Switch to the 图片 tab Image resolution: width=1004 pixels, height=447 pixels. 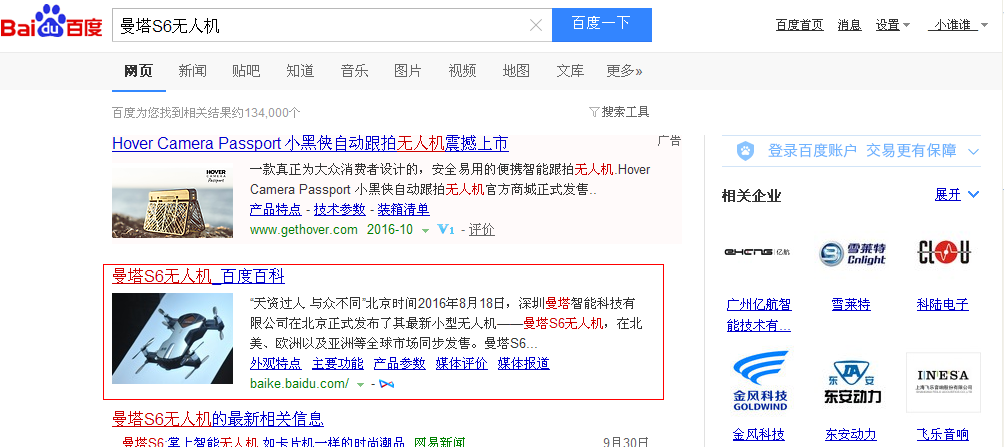tap(408, 70)
